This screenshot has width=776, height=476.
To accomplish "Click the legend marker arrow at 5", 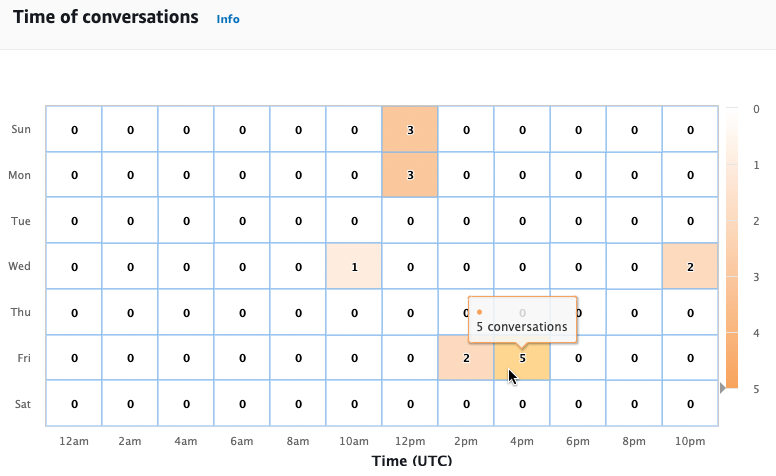I will 724,388.
